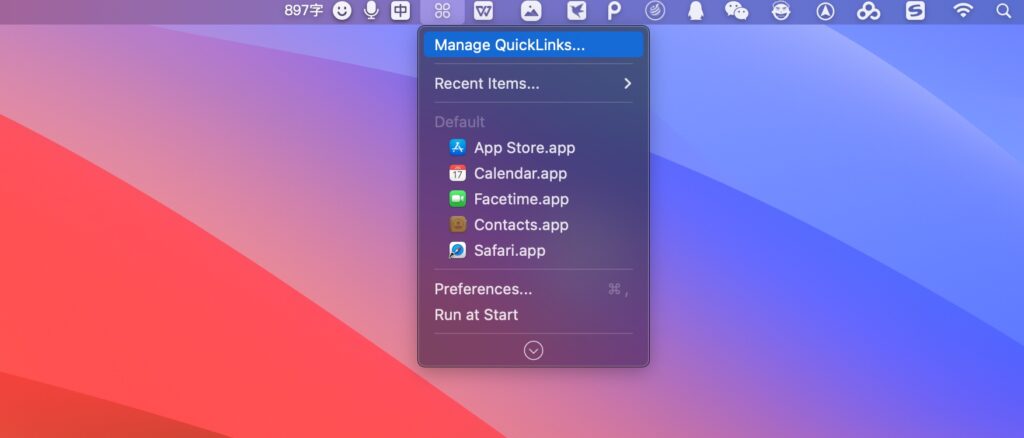Launch Facetime.app from the list

[x=521, y=199]
